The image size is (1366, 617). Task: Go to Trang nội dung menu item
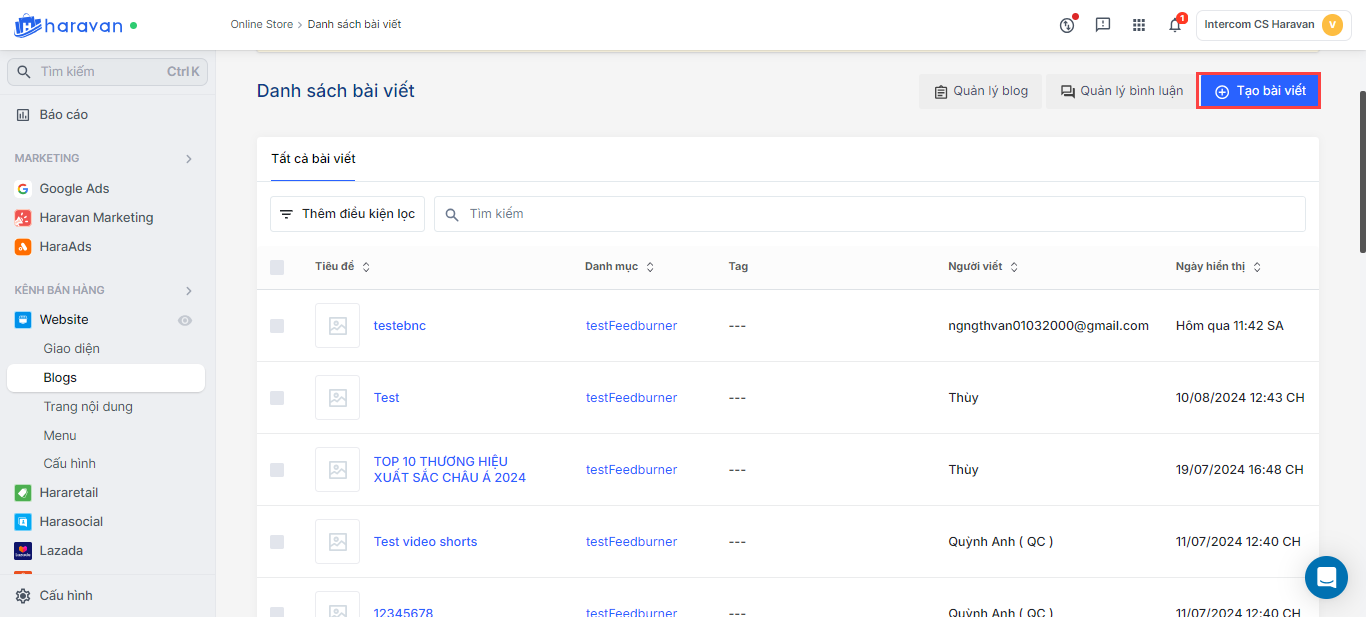coord(88,407)
